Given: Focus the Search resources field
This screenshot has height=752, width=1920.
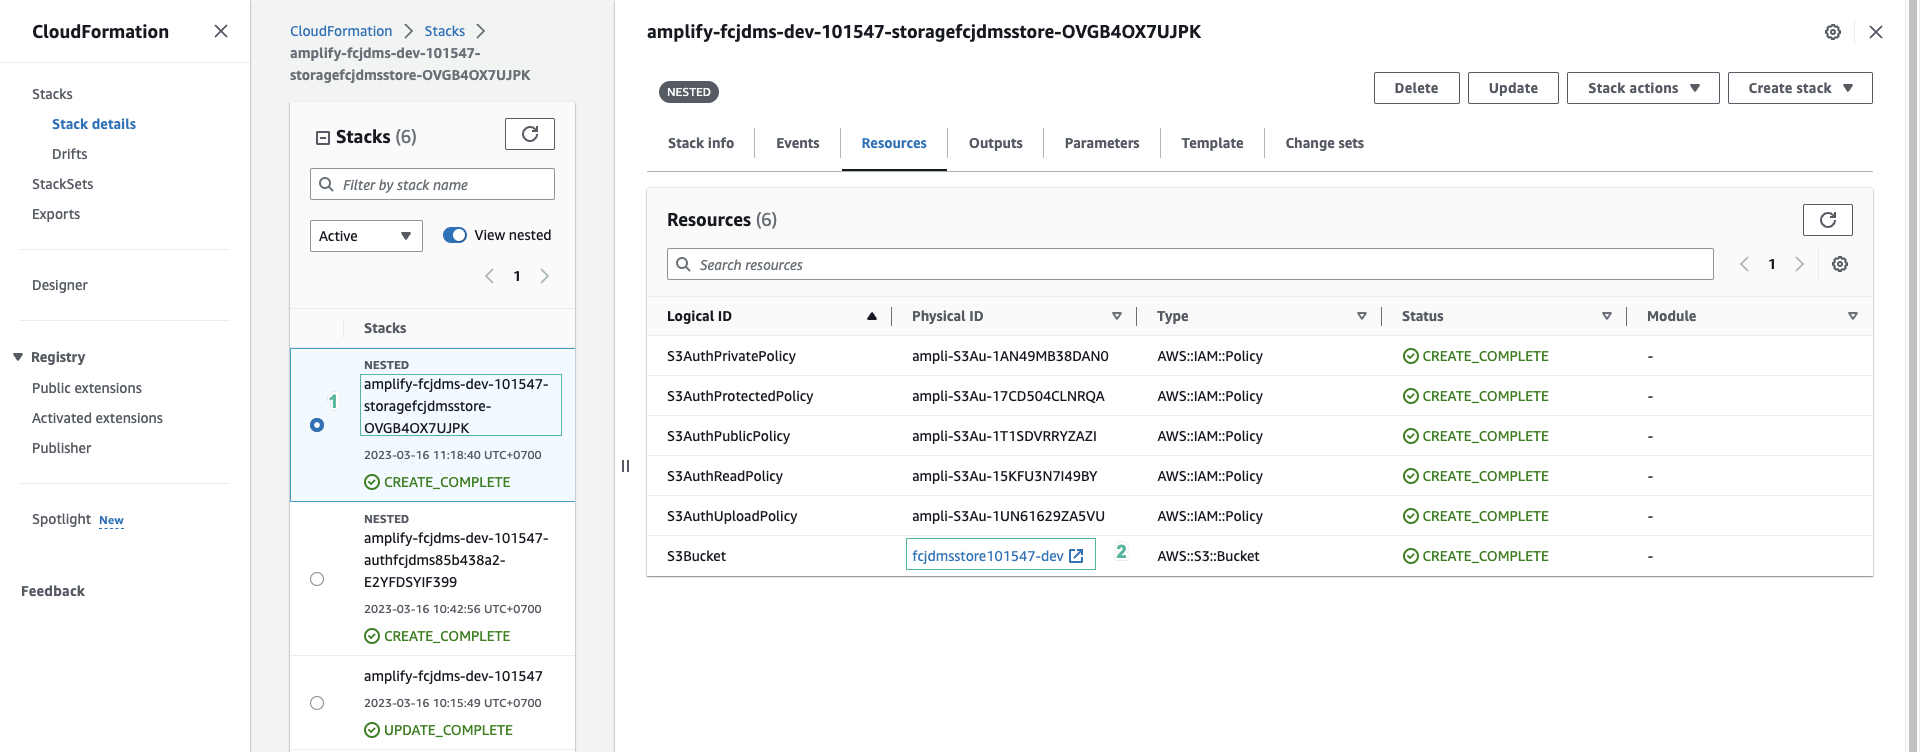Looking at the screenshot, I should (x=1190, y=264).
